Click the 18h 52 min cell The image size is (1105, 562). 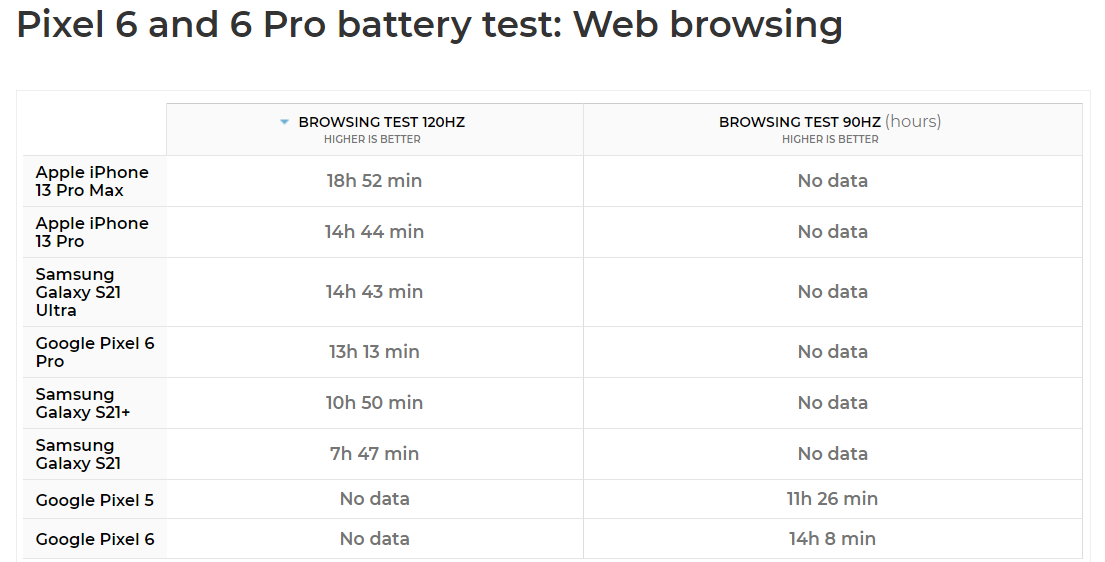point(374,181)
